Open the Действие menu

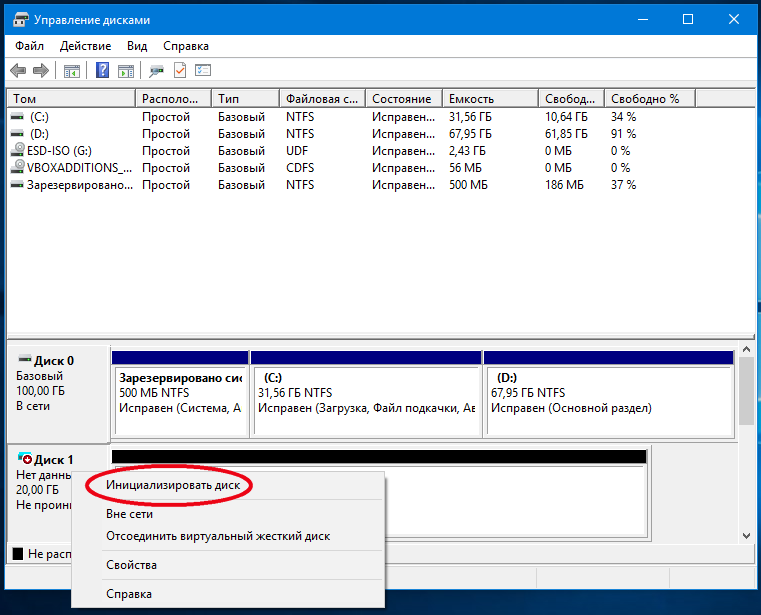pos(85,46)
